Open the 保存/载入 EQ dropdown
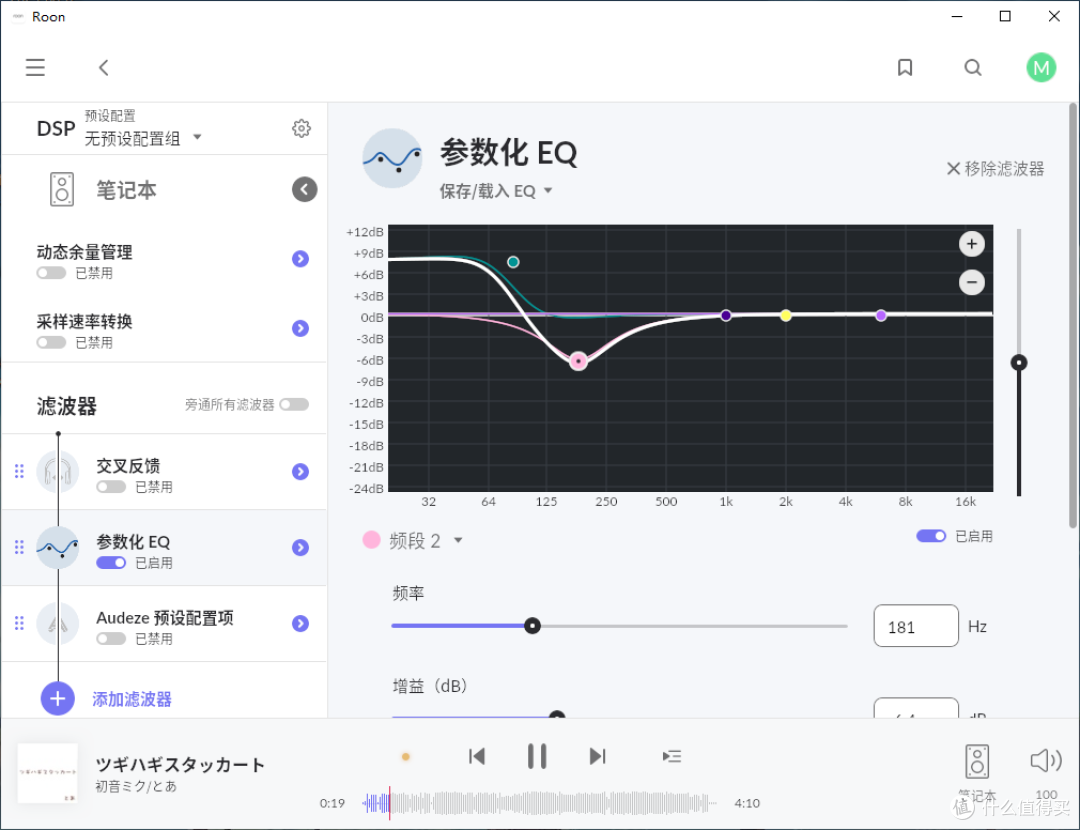Screen dimensions: 1080x830 (497, 190)
